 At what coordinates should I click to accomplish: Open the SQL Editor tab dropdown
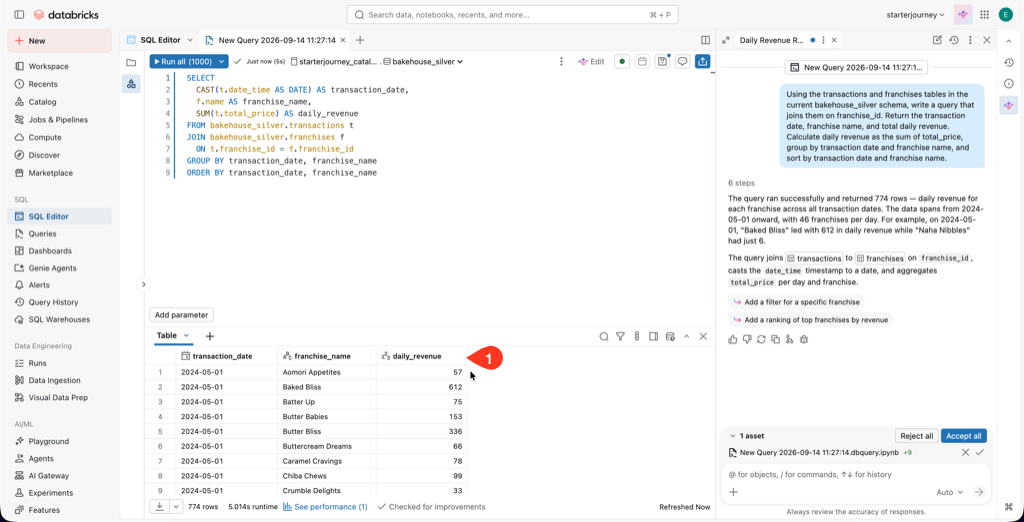190,40
